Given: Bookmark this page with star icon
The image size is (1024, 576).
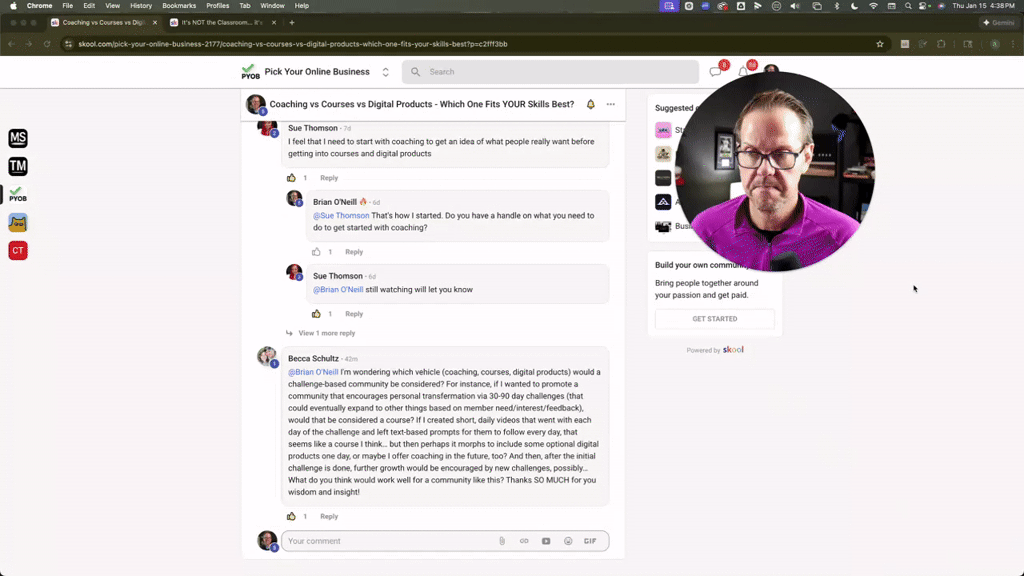Looking at the screenshot, I should (880, 44).
